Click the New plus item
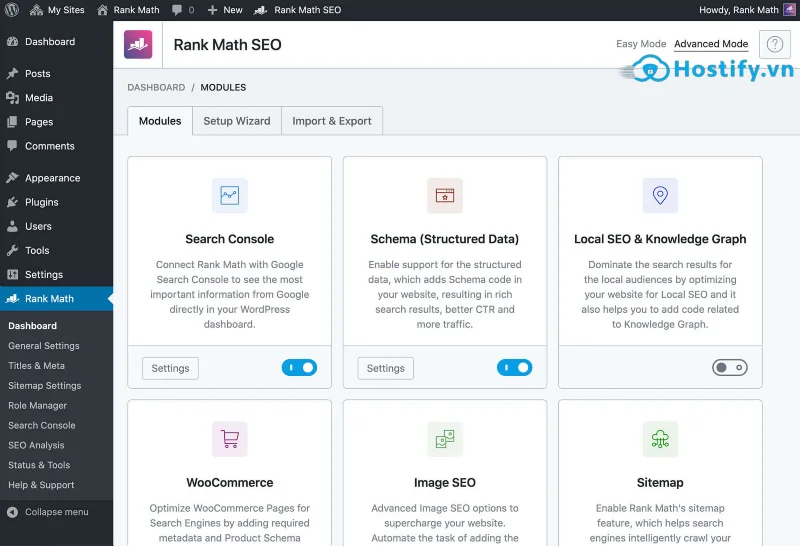The height and width of the screenshot is (546, 800). (x=225, y=10)
